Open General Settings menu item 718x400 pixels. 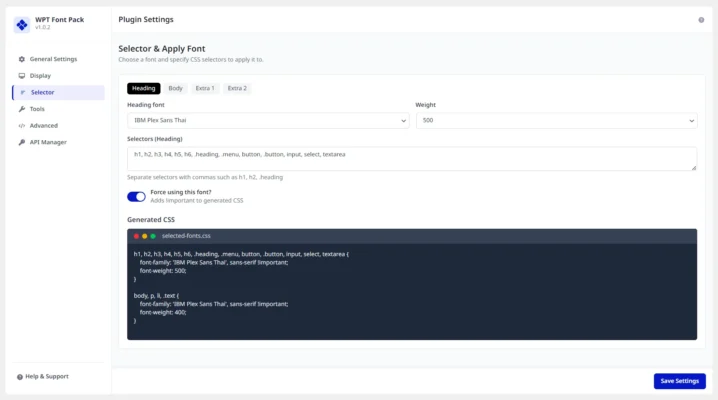click(x=58, y=59)
